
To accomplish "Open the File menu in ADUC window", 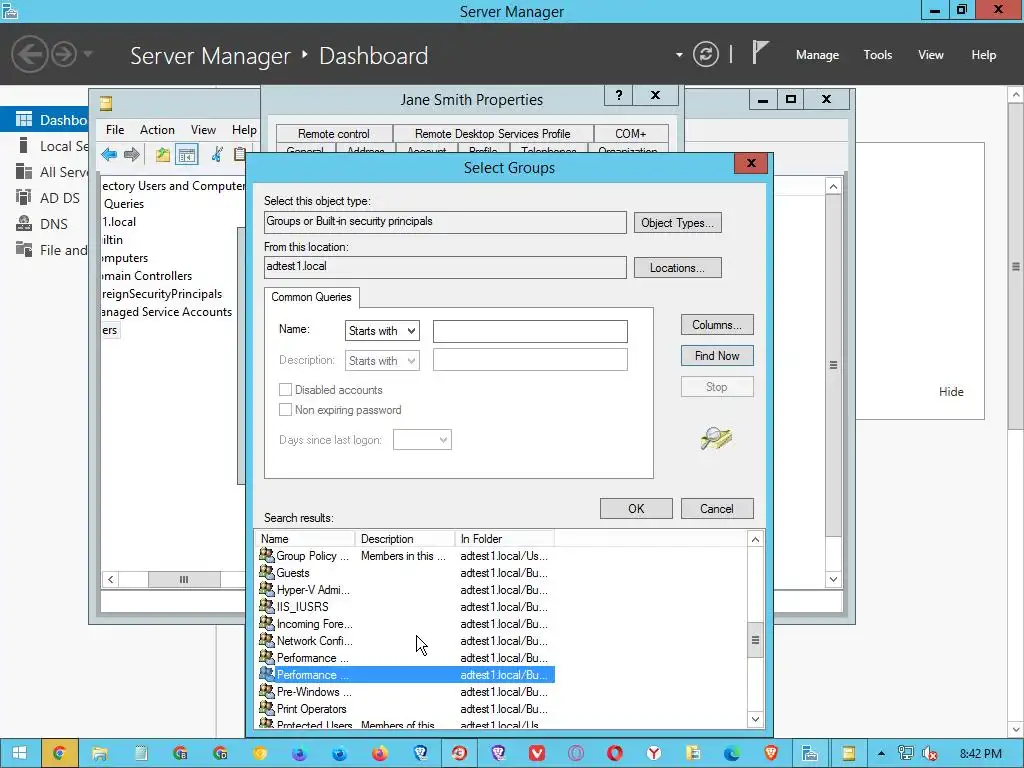I will coord(115,129).
